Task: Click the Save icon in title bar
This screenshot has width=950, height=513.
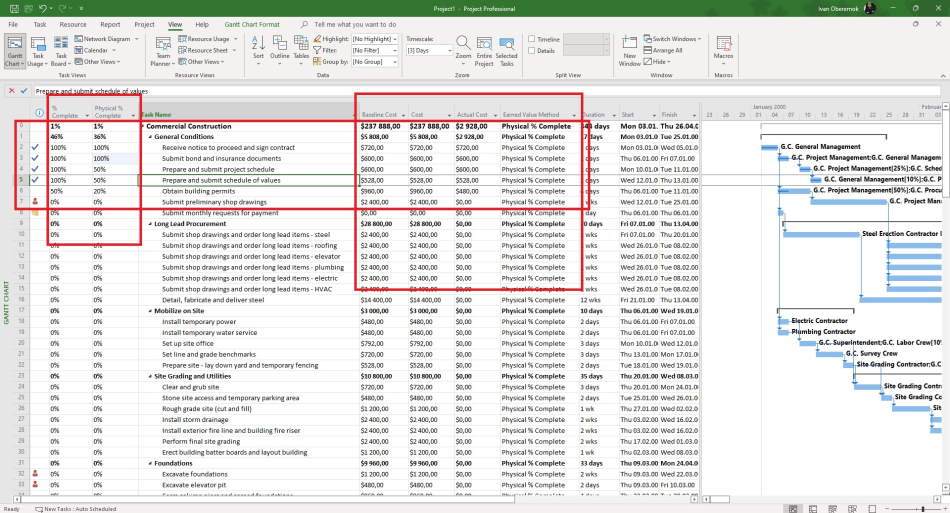Action: pyautogui.click(x=14, y=8)
